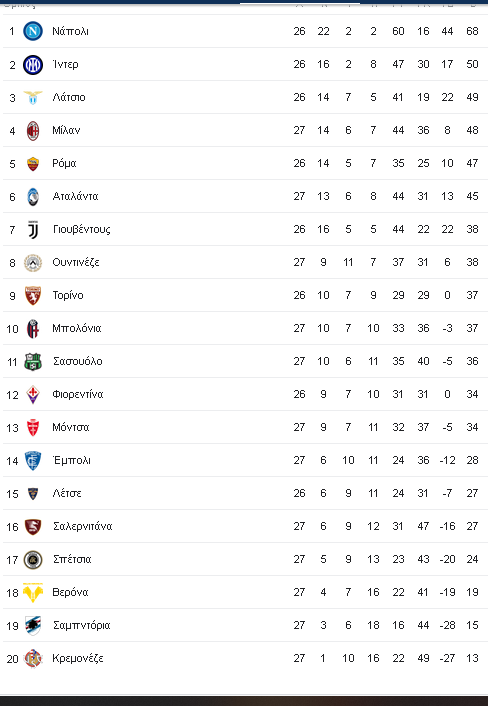Open the Αταλάντα team link
Image resolution: width=488 pixels, height=706 pixels.
[x=75, y=196]
